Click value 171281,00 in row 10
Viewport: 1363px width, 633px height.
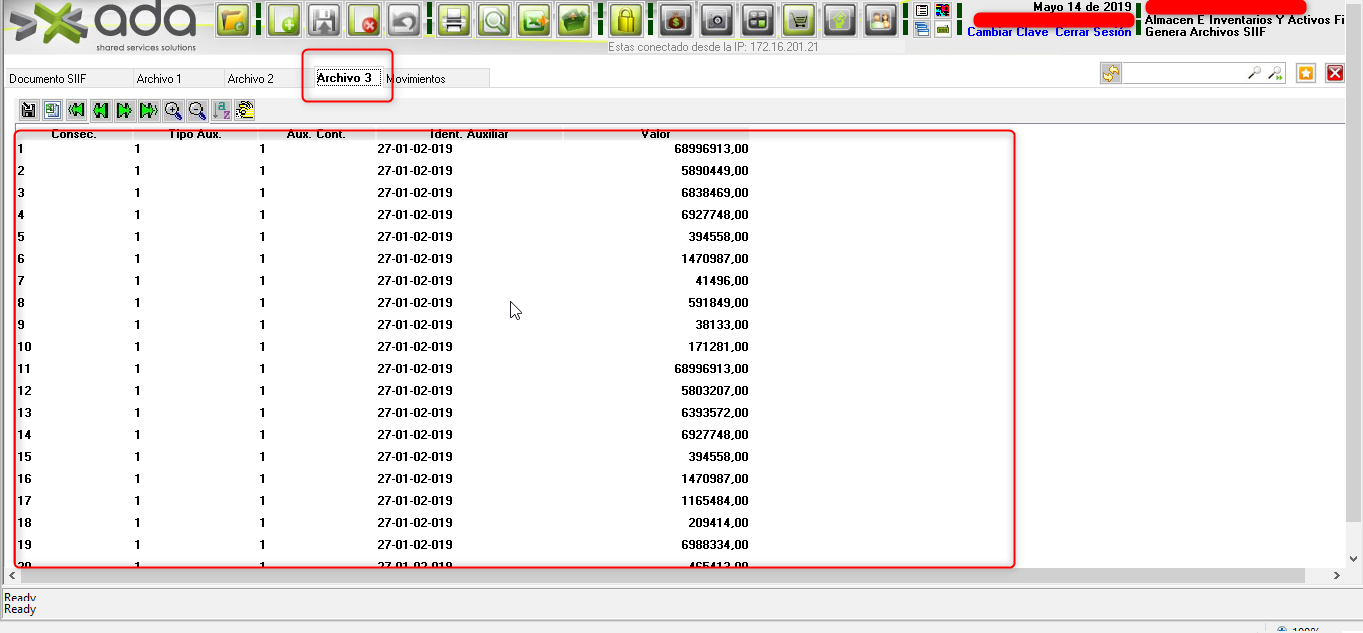tap(718, 347)
